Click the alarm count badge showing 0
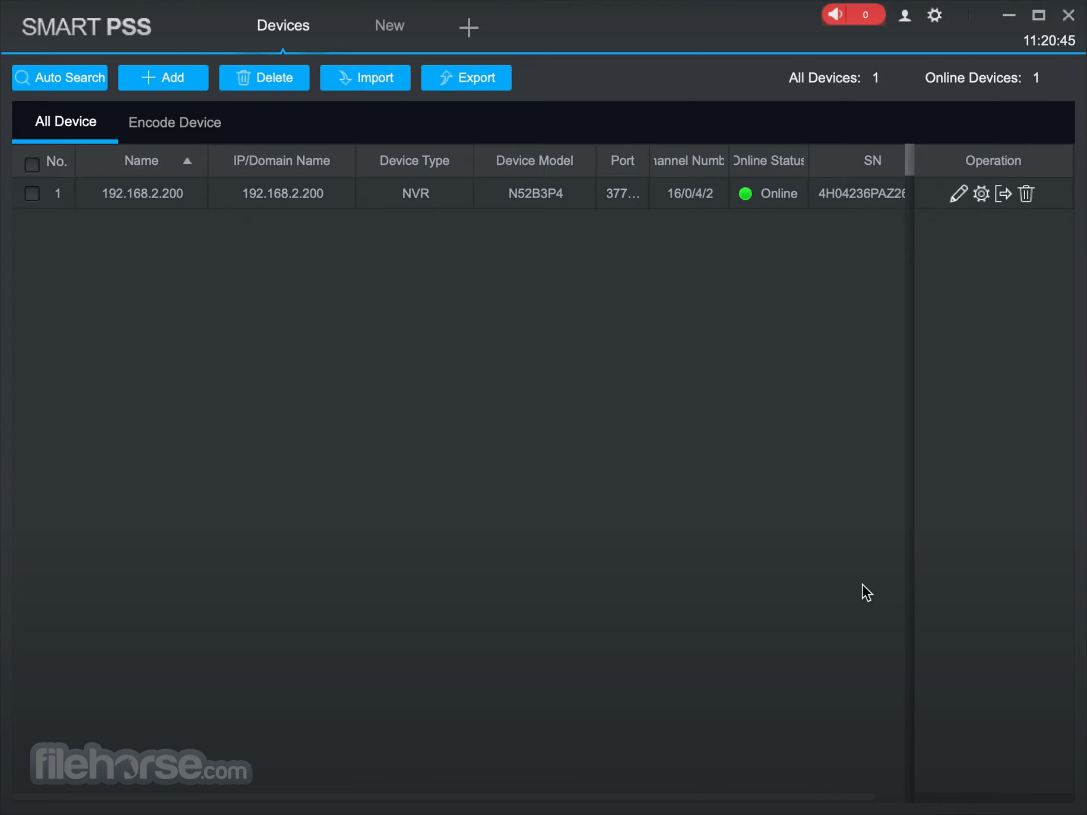Screen dimensions: 1087x815 [x=865, y=15]
